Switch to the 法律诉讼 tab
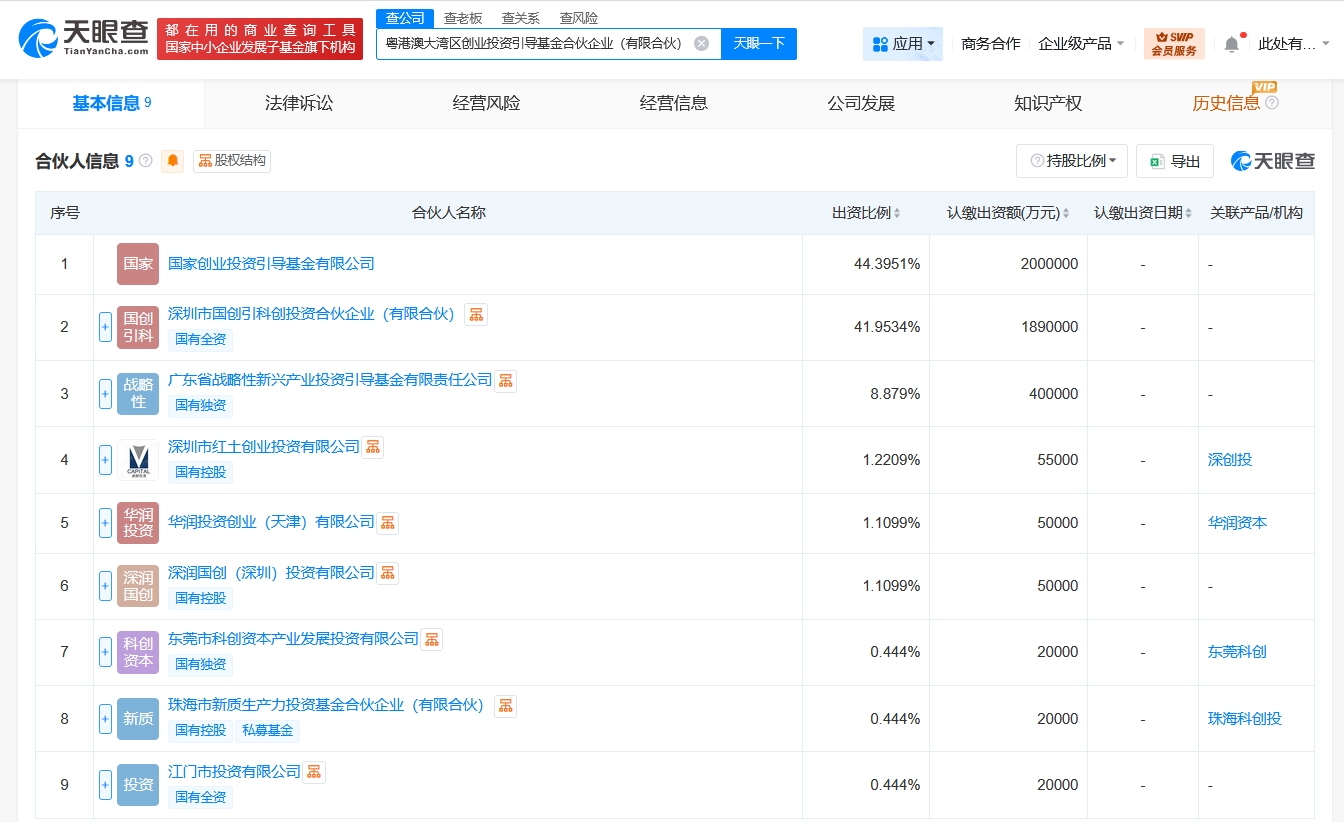Viewport: 1344px width, 822px height. pos(299,103)
